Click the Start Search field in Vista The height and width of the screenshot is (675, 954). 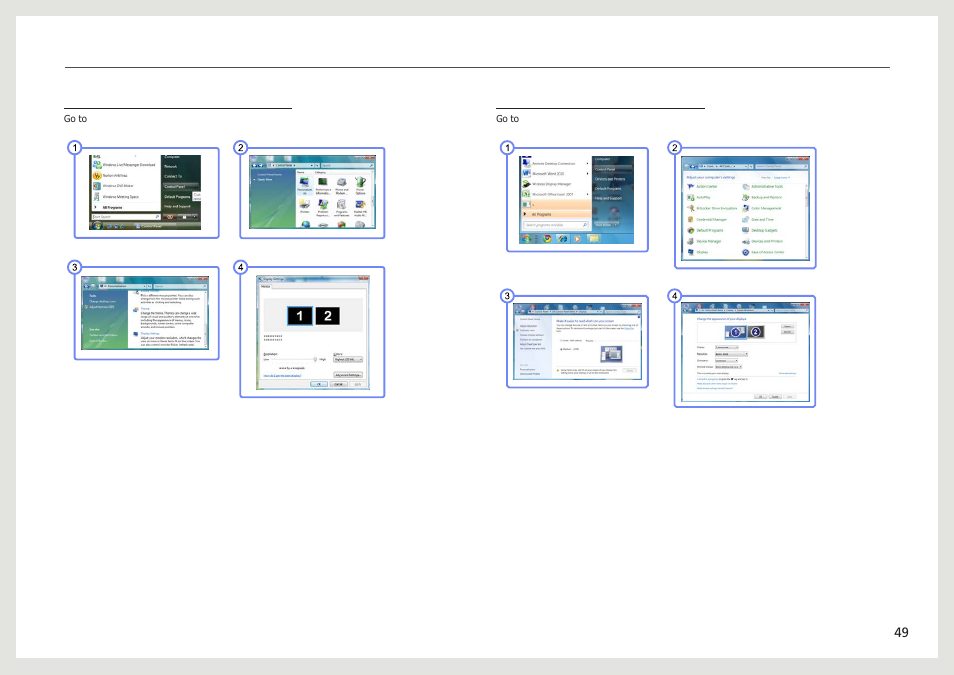(126, 217)
